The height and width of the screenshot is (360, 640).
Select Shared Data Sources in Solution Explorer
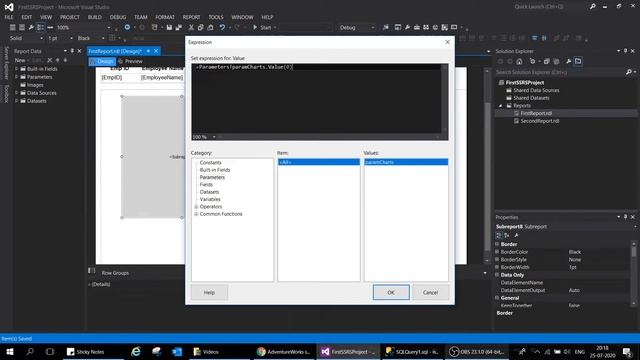536,90
